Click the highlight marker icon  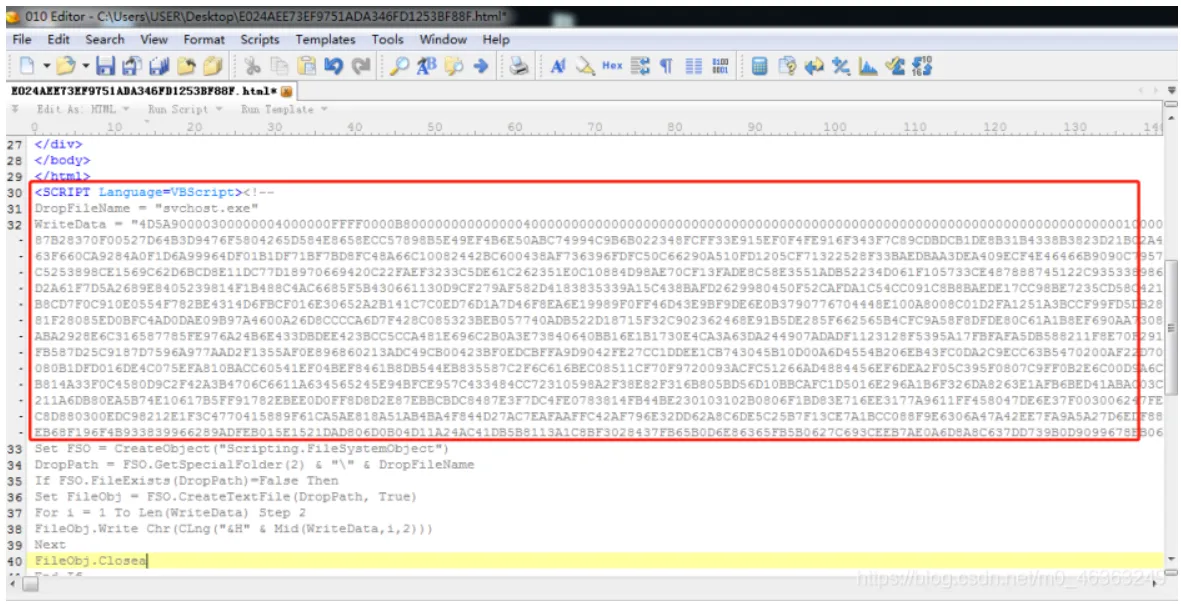[585, 66]
